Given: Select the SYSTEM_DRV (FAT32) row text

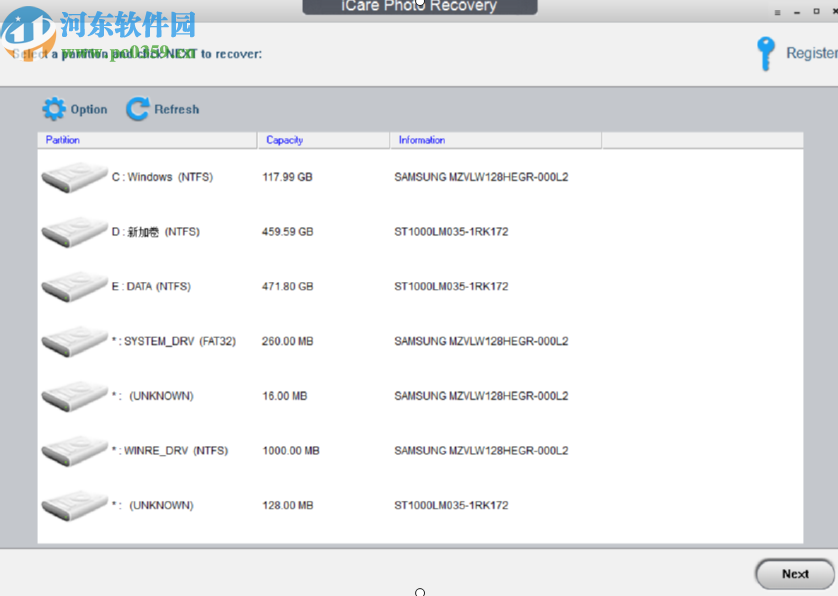Looking at the screenshot, I should [x=174, y=342].
